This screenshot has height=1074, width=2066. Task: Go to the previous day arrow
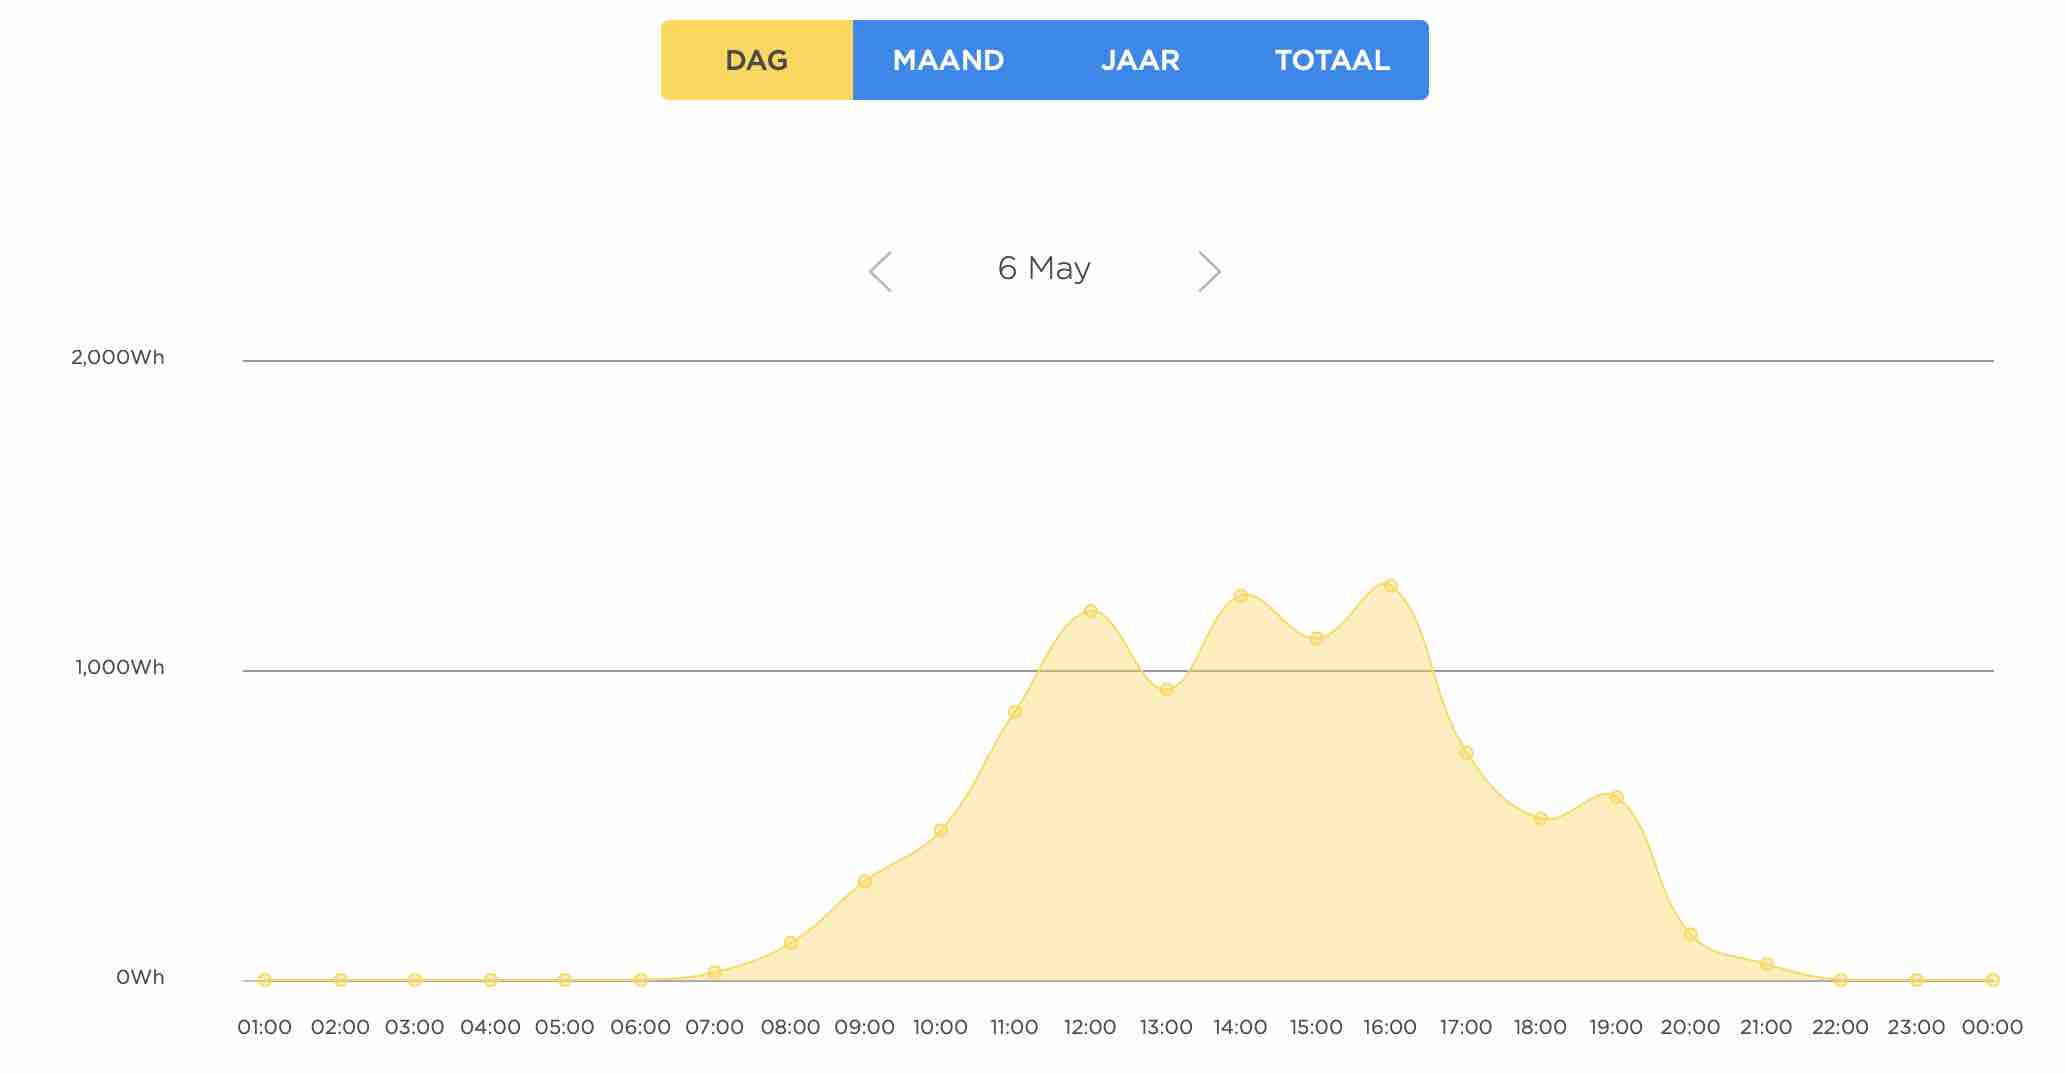point(880,271)
